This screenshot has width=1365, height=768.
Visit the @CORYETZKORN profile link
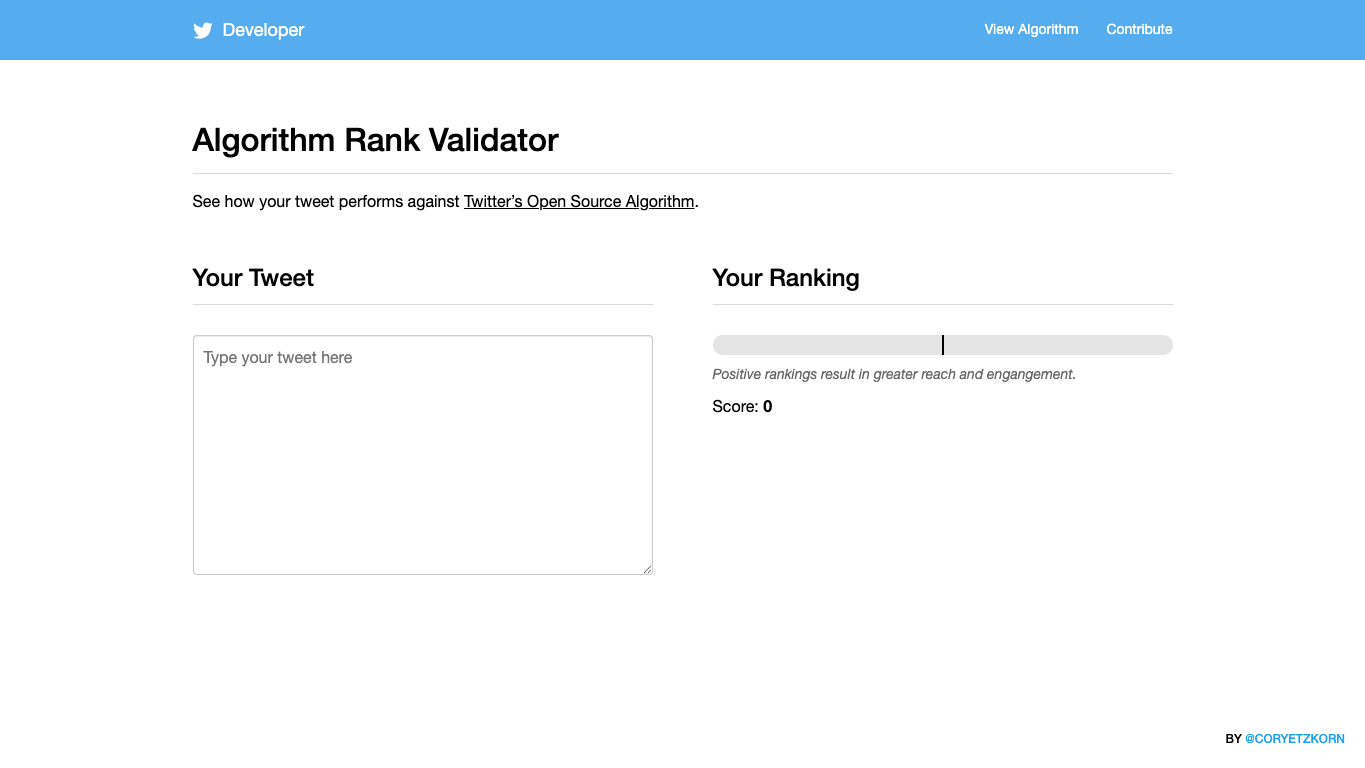1294,739
